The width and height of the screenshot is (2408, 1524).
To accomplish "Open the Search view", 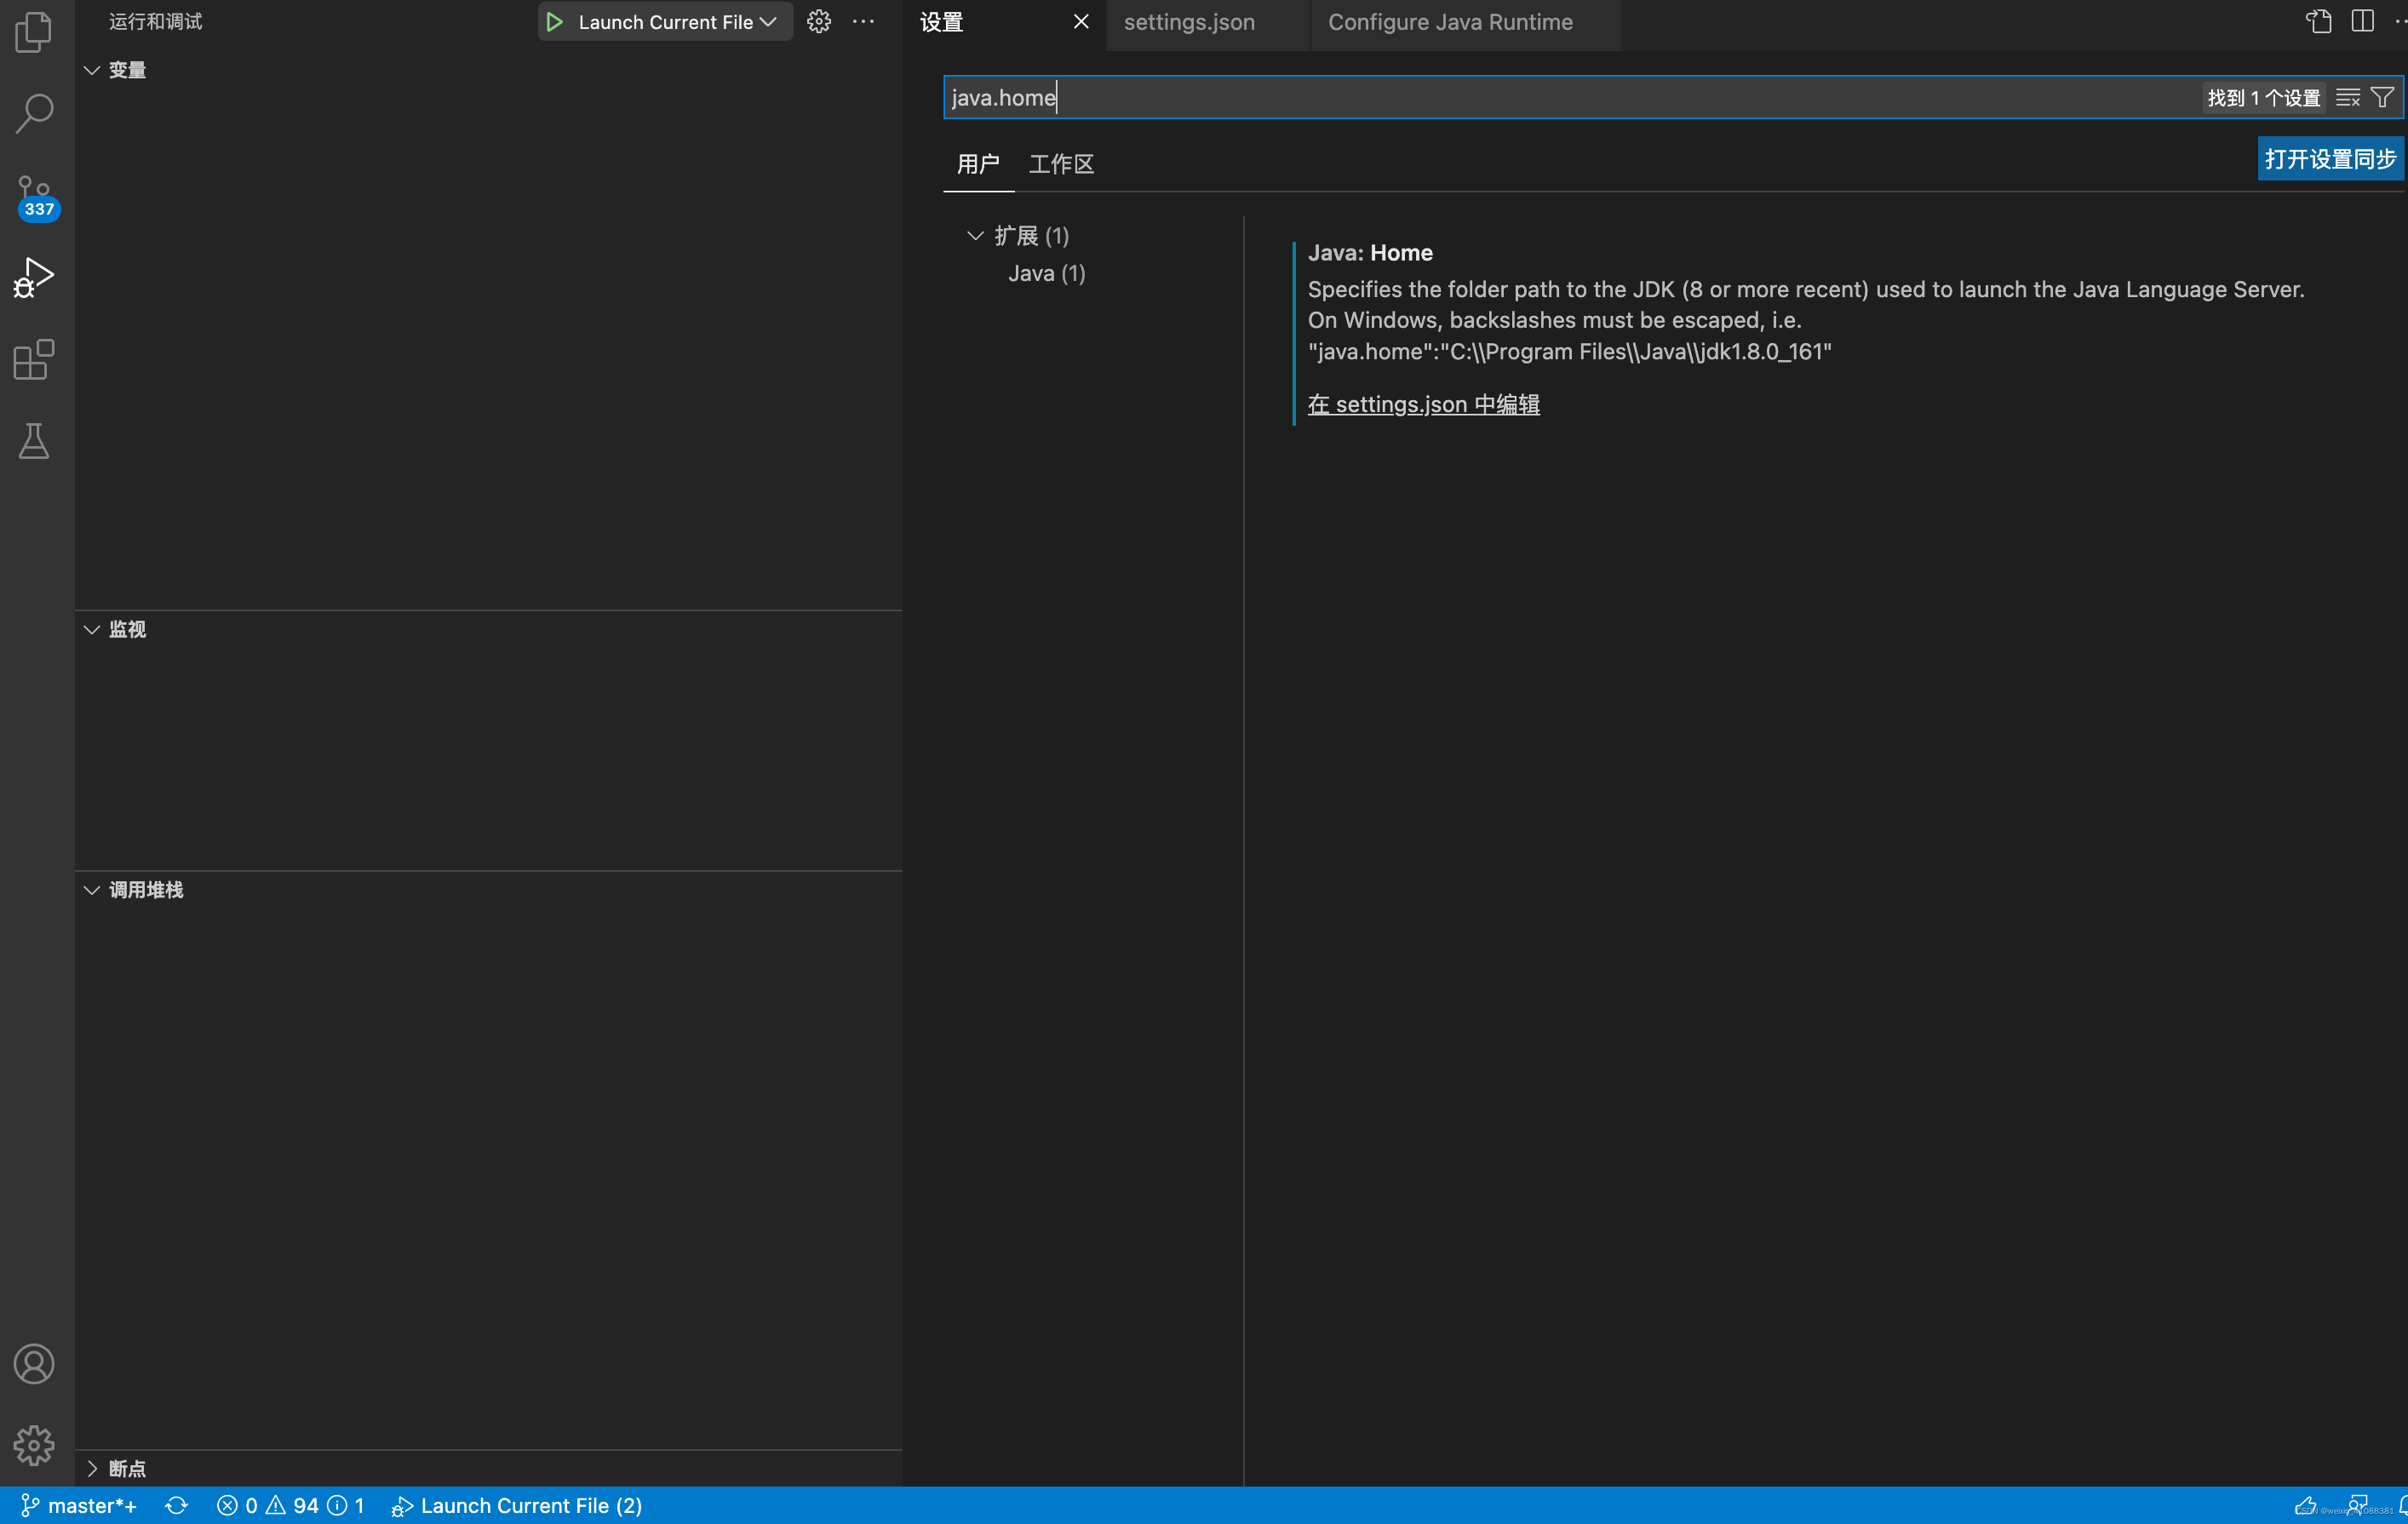I will click(x=33, y=113).
